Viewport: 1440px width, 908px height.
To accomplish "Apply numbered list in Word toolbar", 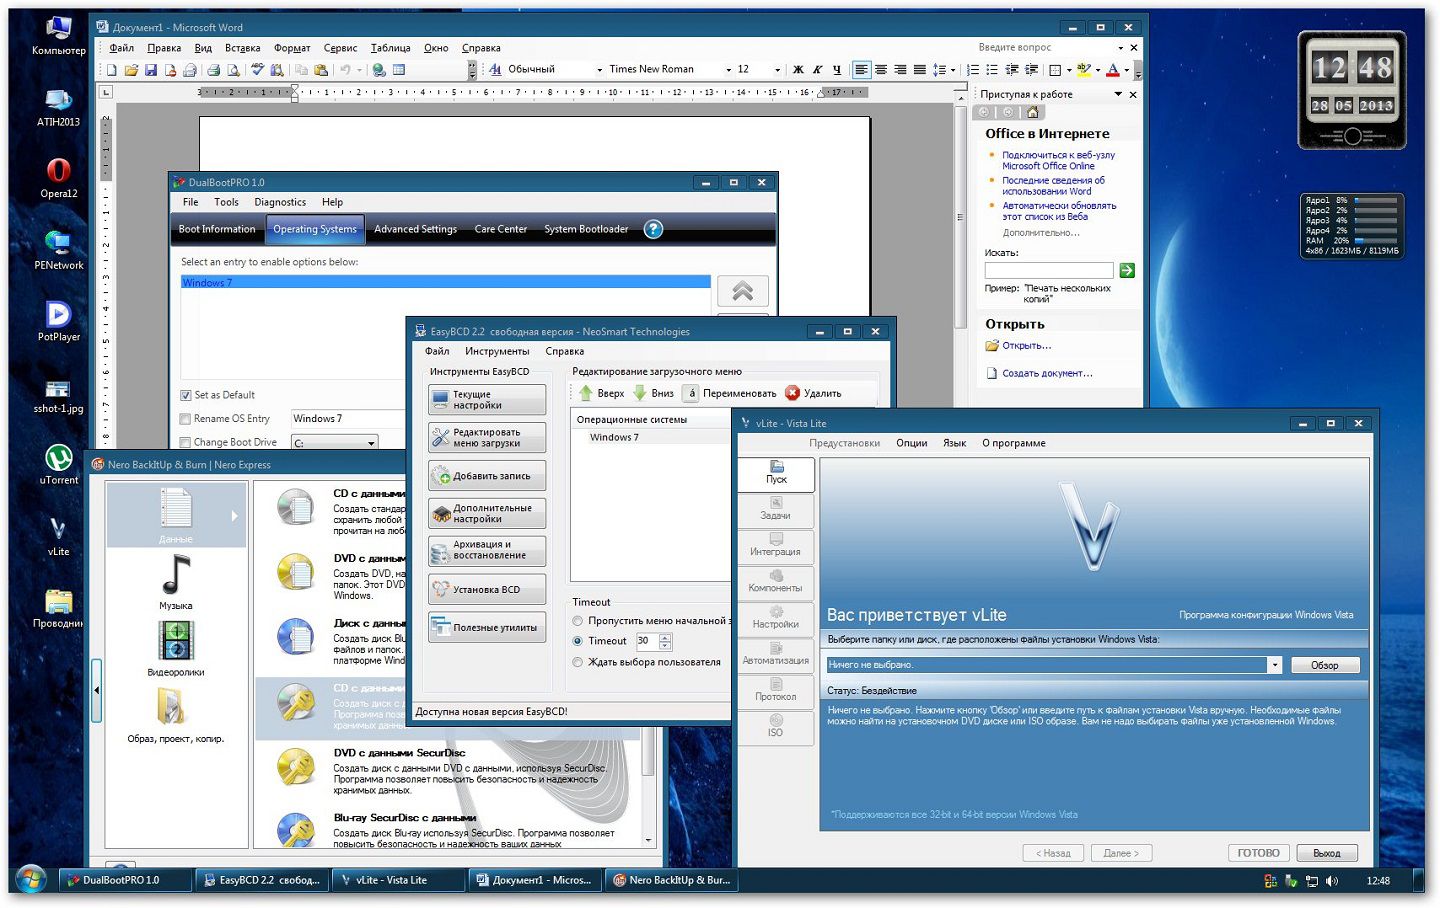I will (x=973, y=70).
